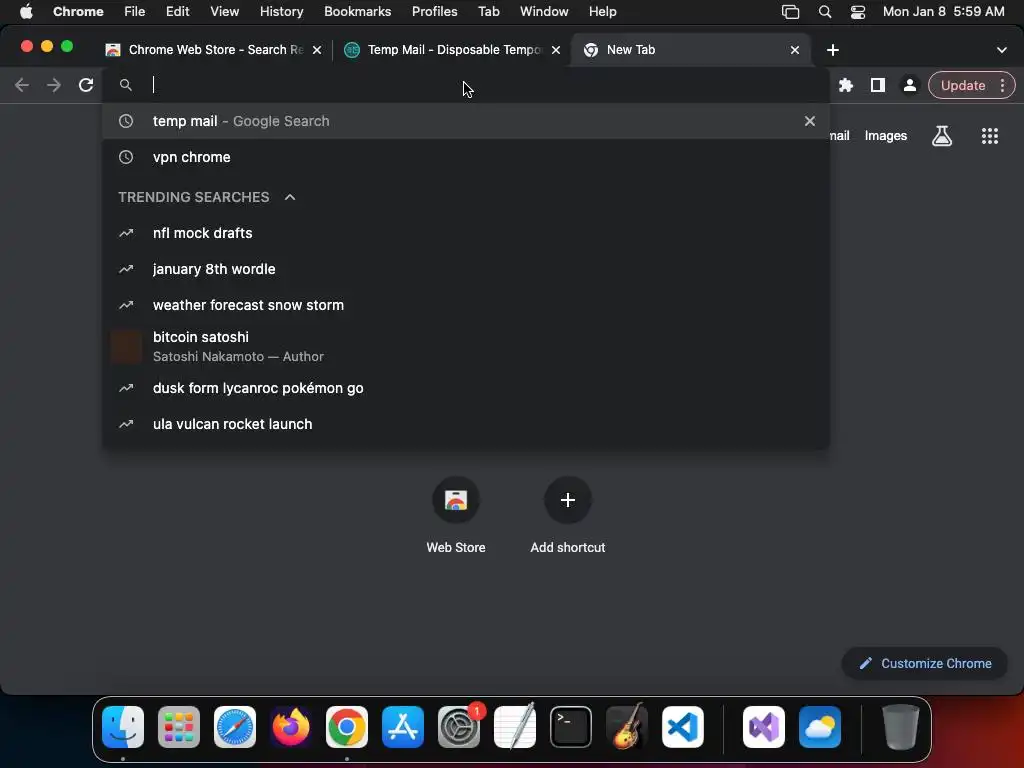Choose 'ula vulcan rocket launch' suggestion
This screenshot has width=1024, height=768.
pyautogui.click(x=466, y=424)
